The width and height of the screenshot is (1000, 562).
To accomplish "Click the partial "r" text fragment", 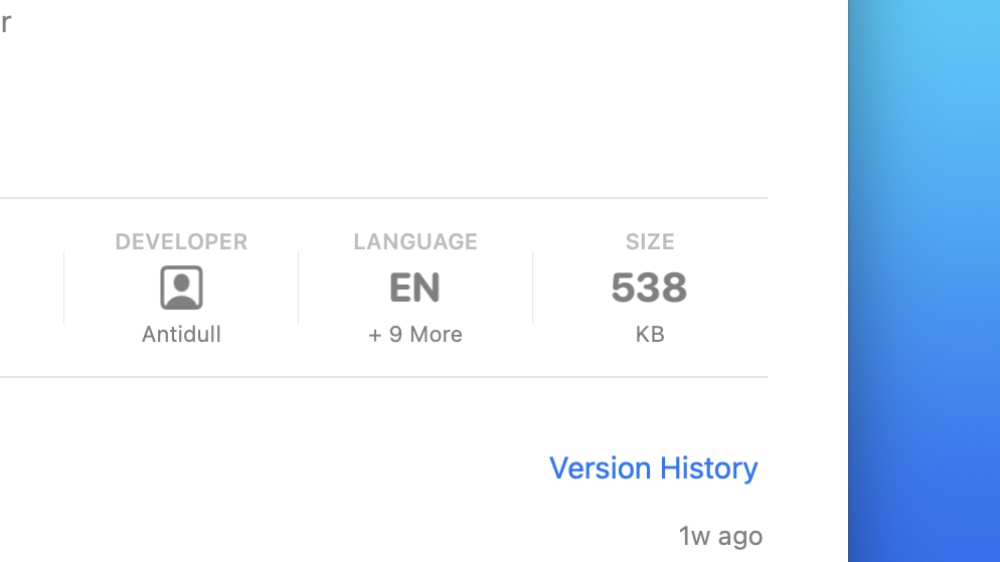I will pos(5,23).
